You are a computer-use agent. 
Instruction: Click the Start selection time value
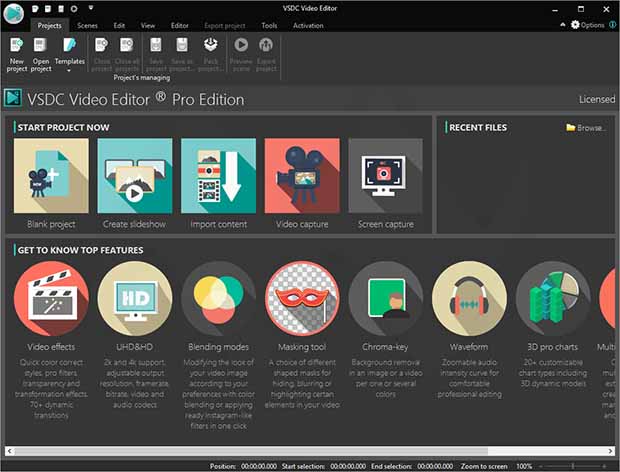pos(348,466)
